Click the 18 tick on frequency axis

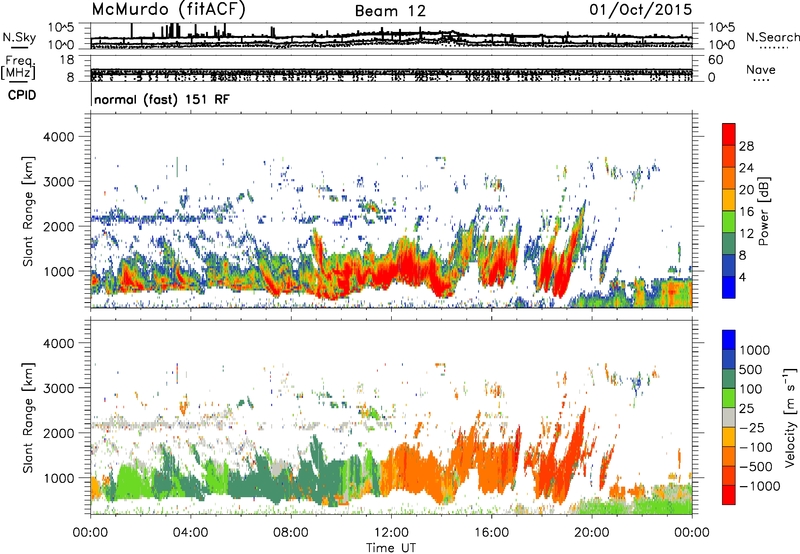pyautogui.click(x=66, y=60)
